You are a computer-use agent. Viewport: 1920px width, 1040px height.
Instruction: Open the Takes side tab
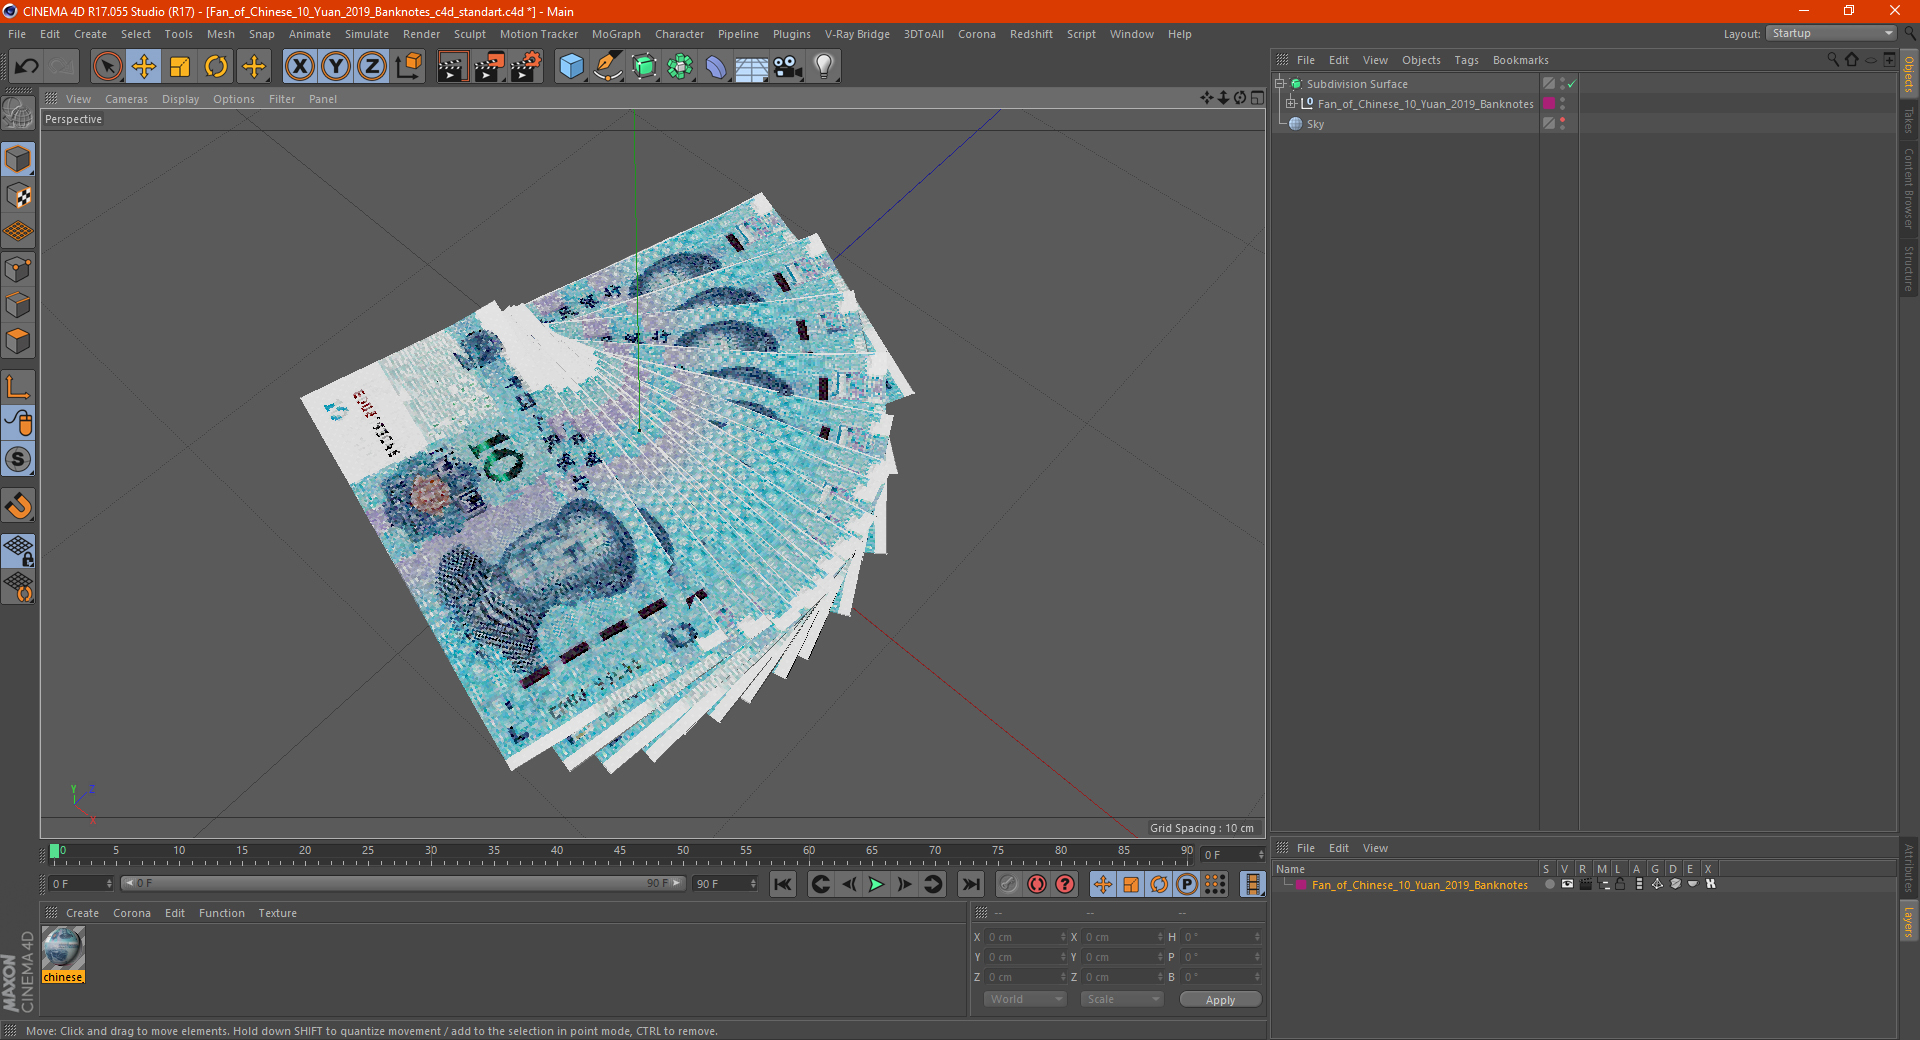1908,121
